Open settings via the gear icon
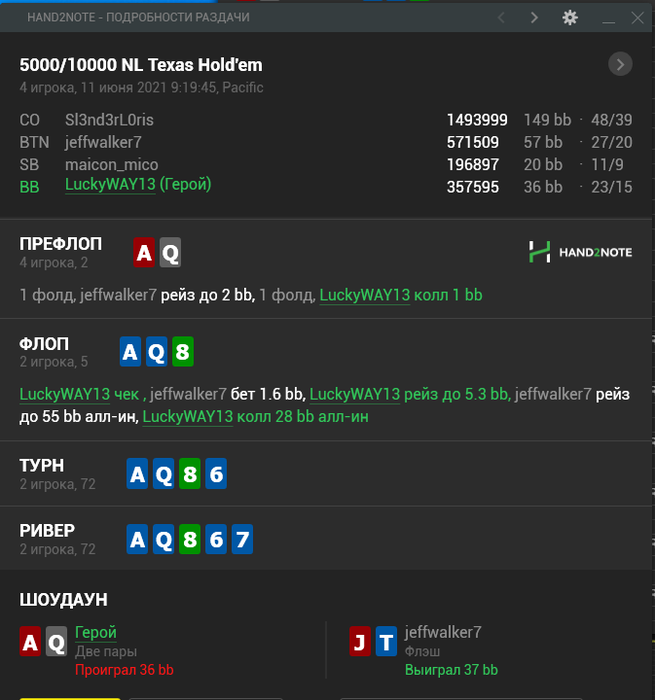 (x=570, y=17)
